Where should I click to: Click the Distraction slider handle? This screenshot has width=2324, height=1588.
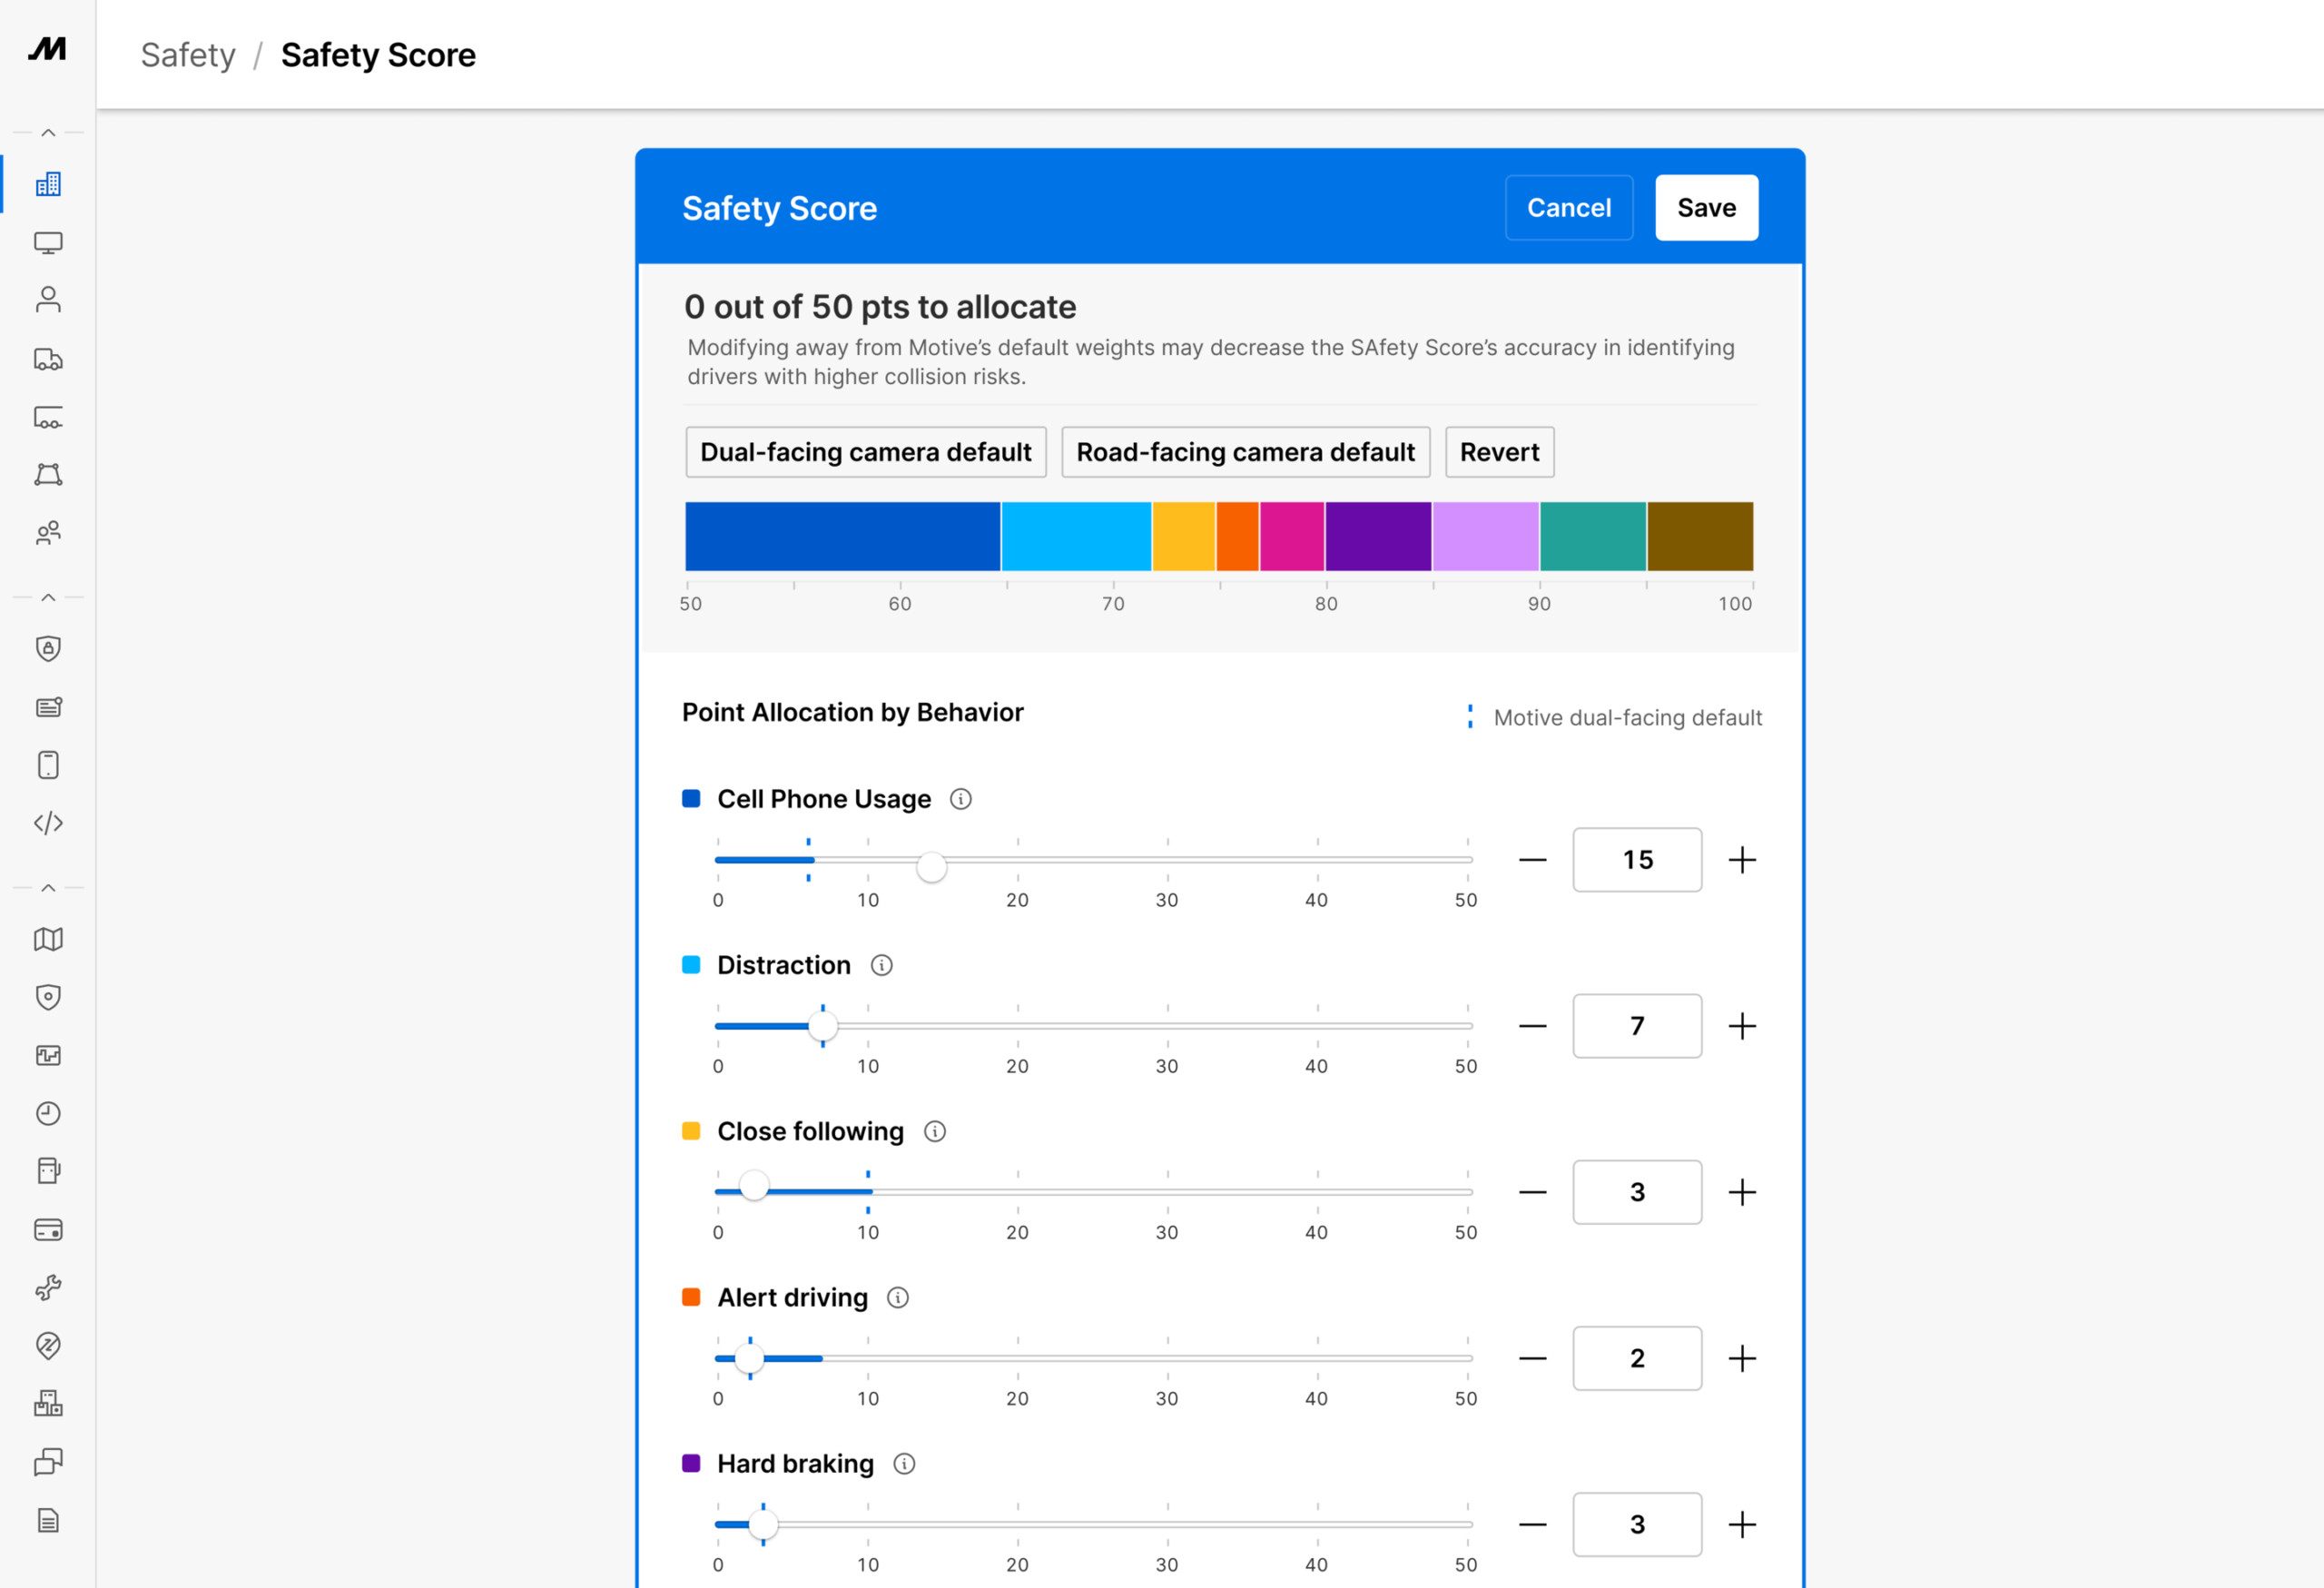(x=822, y=1026)
